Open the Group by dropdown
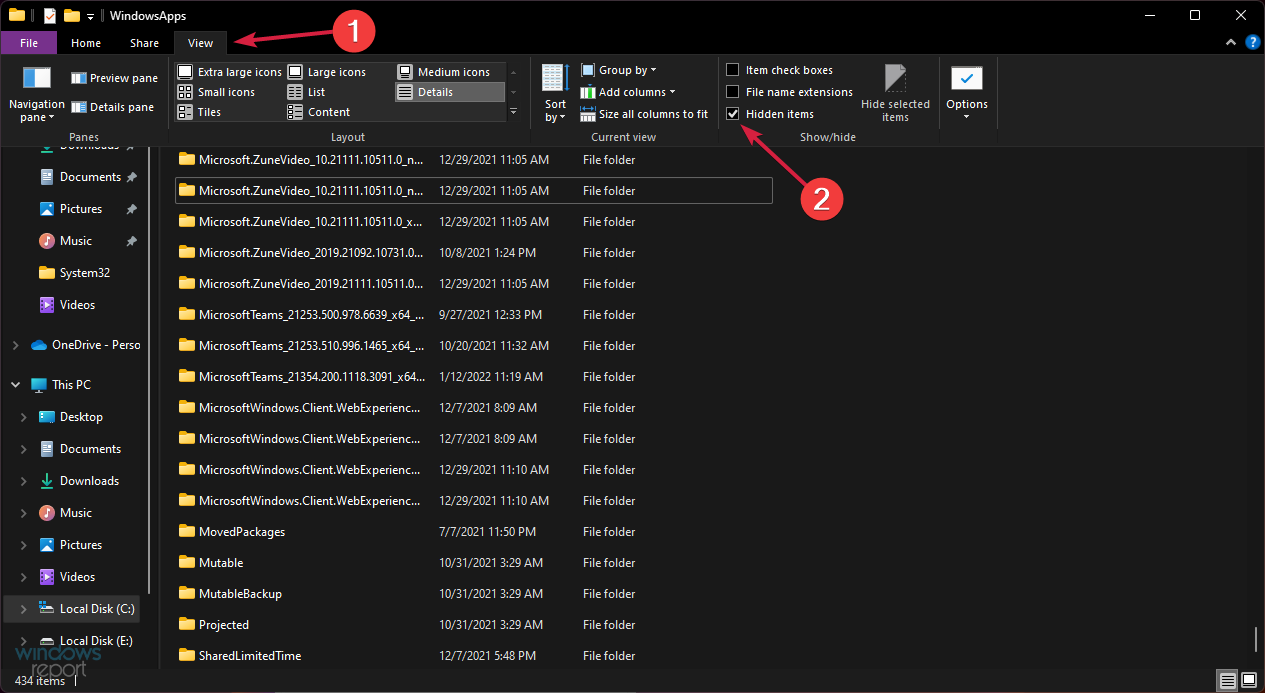This screenshot has width=1265, height=693. coord(618,70)
